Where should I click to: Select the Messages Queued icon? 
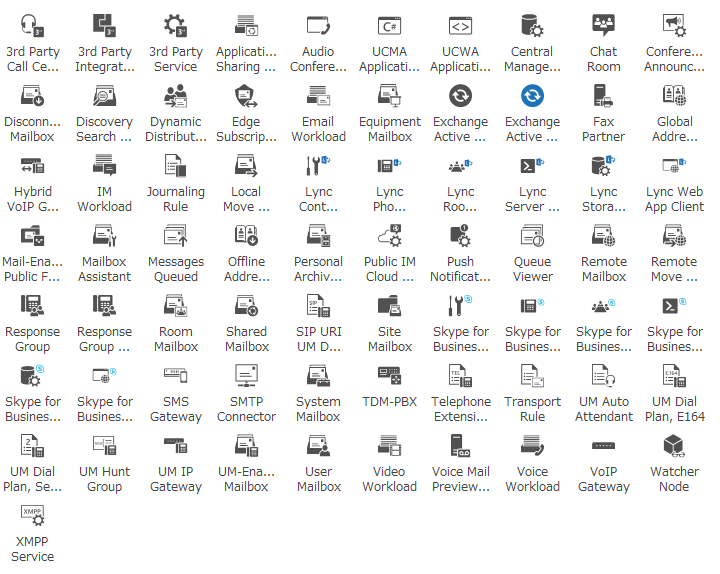[175, 236]
